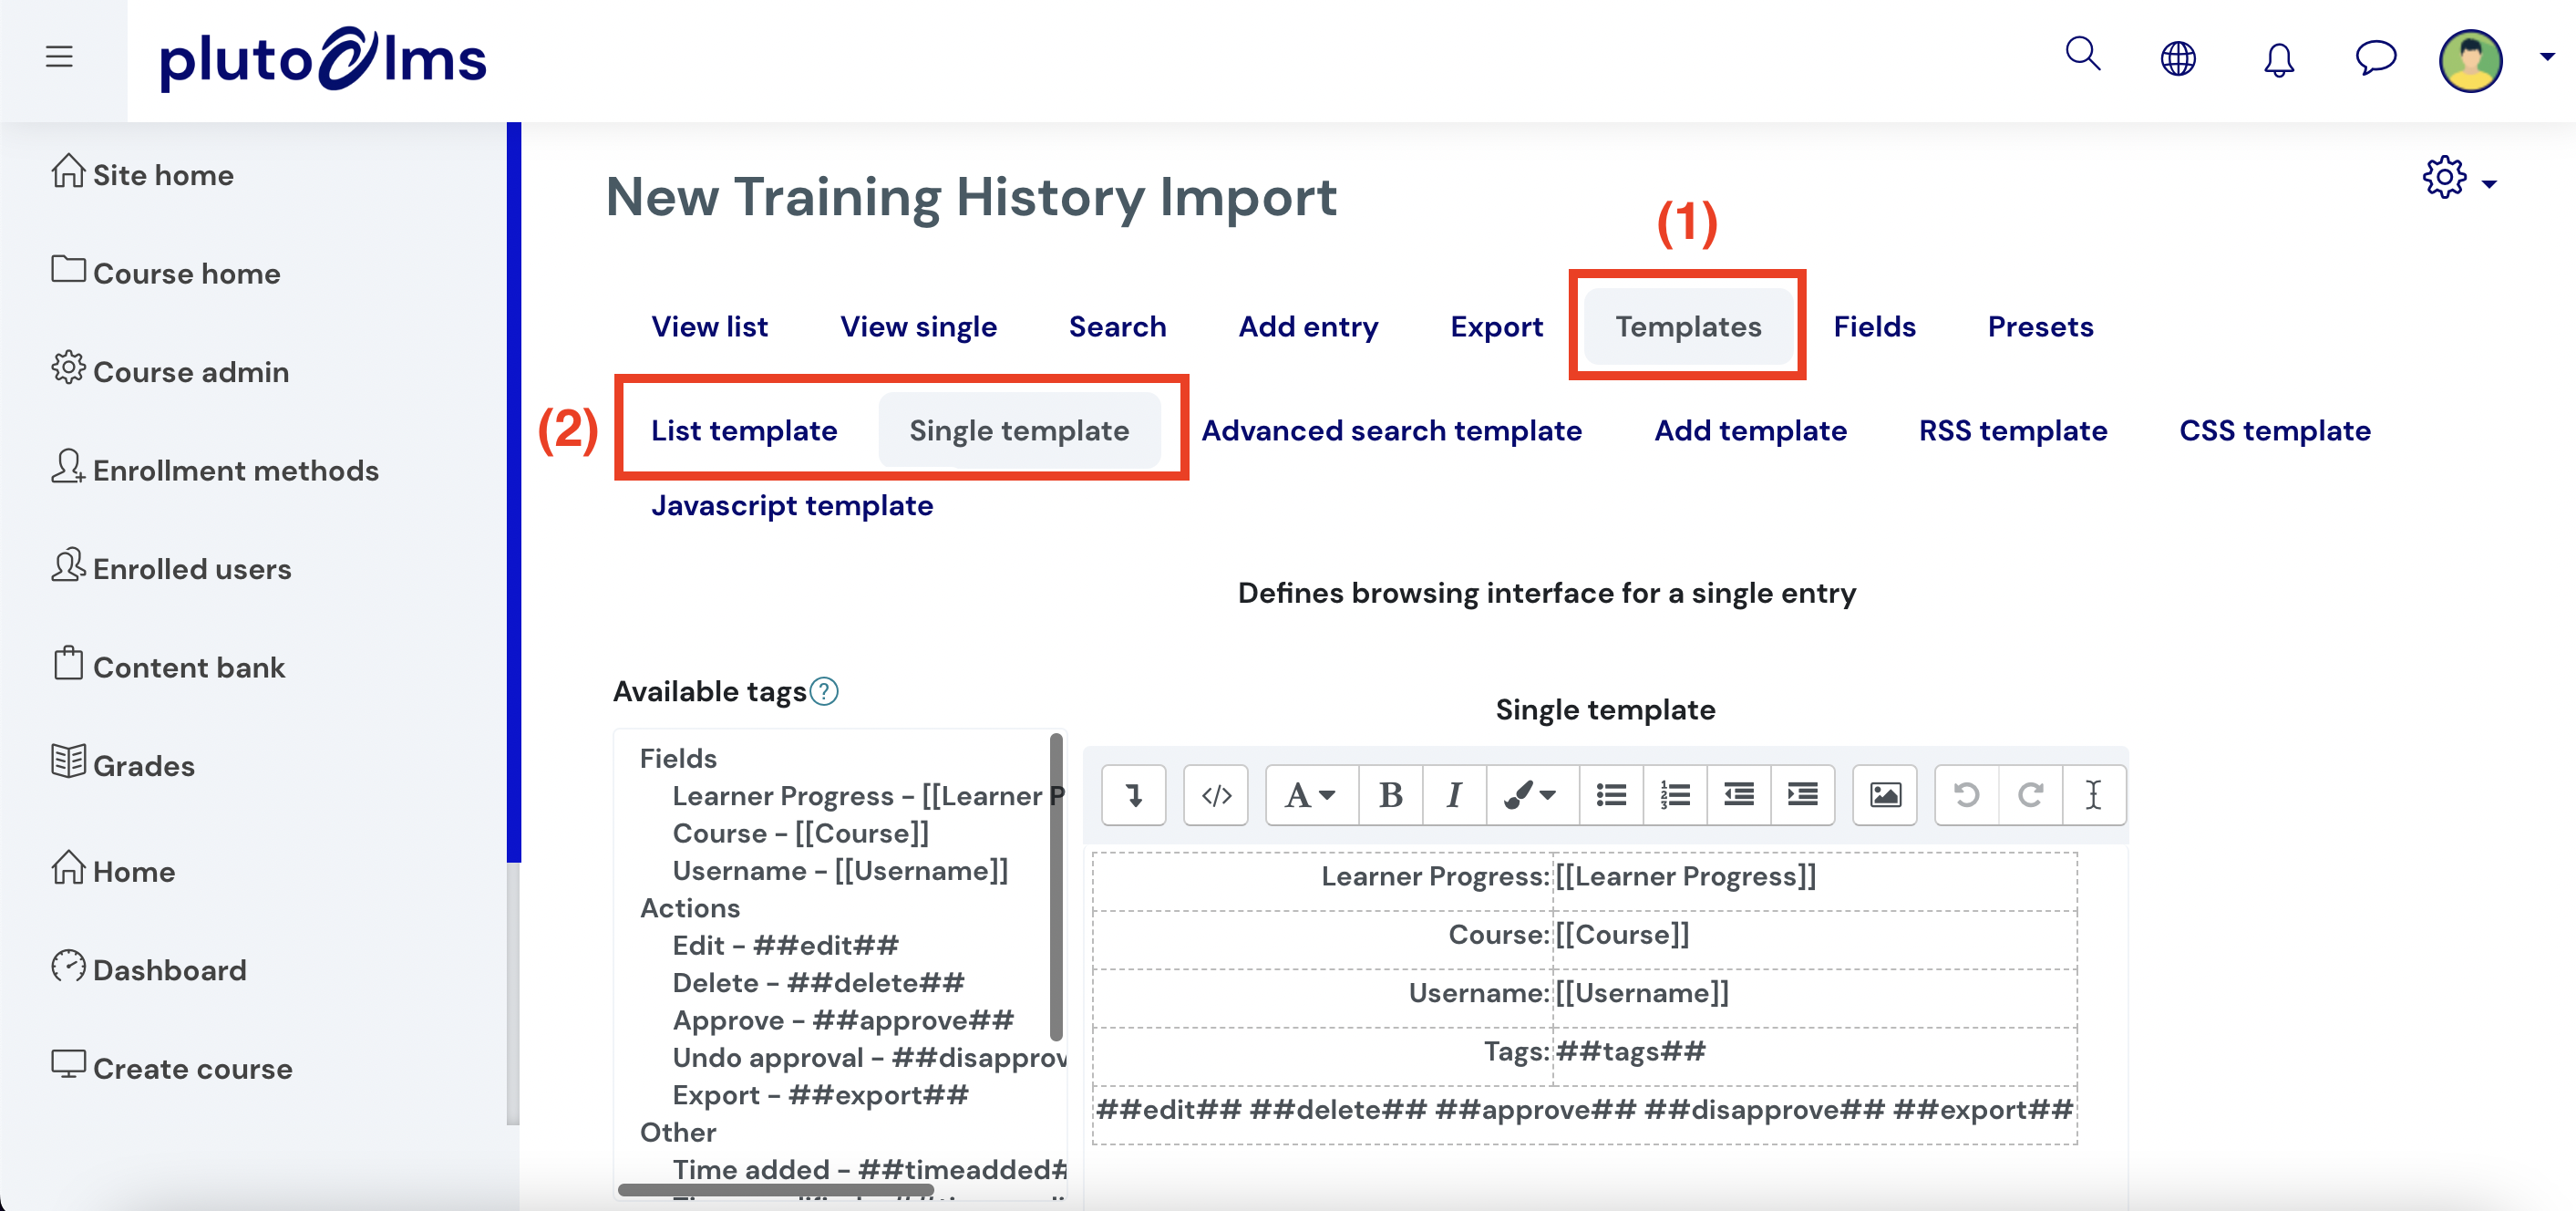The height and width of the screenshot is (1211, 2576).
Task: Open CSS template
Action: pyautogui.click(x=2275, y=431)
